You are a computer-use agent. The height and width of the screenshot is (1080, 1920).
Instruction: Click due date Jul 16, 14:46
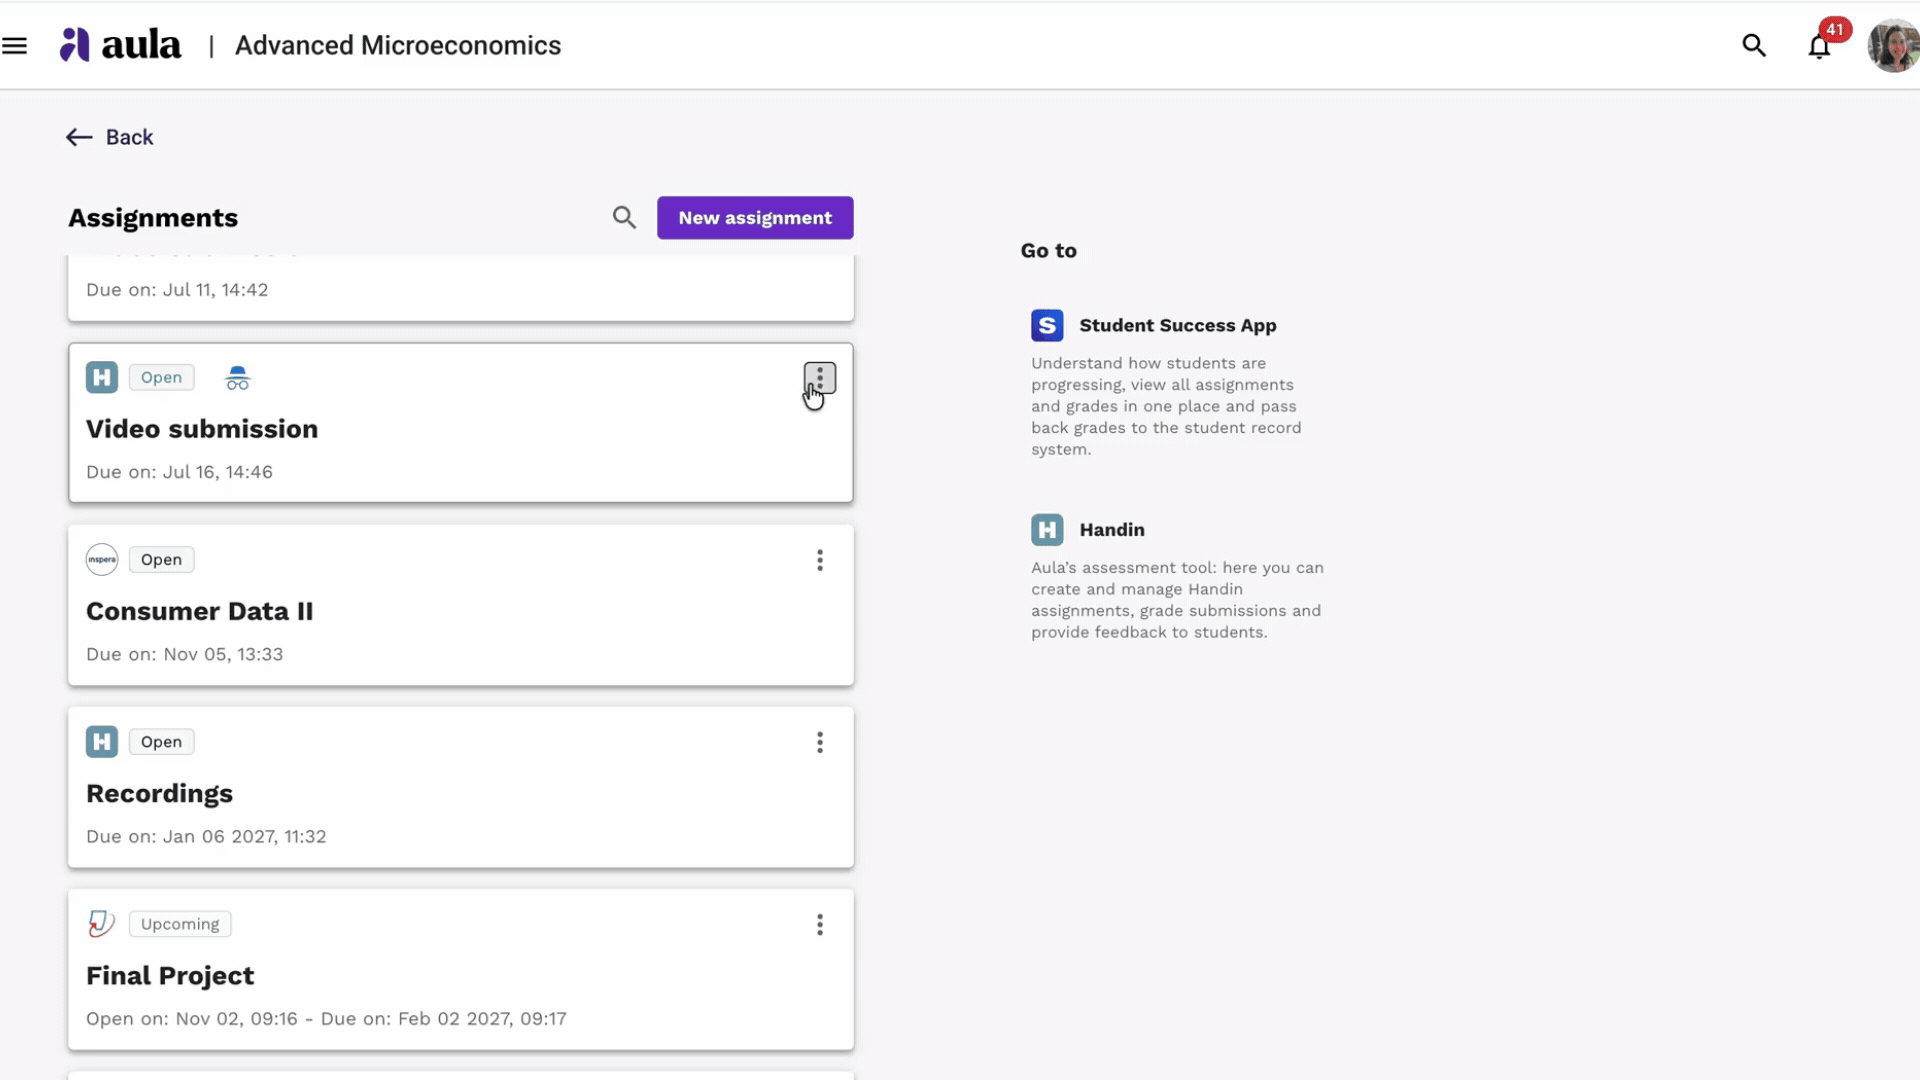[179, 472]
